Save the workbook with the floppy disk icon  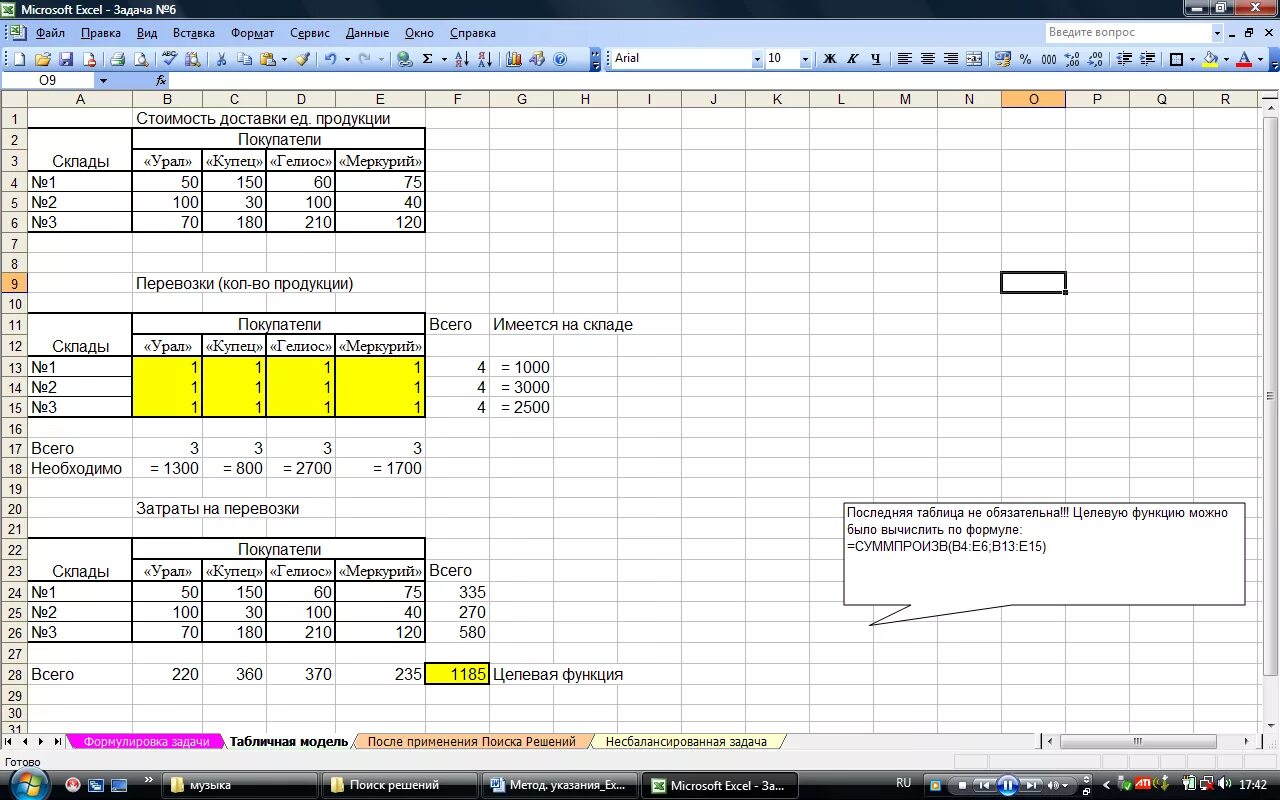[x=66, y=59]
